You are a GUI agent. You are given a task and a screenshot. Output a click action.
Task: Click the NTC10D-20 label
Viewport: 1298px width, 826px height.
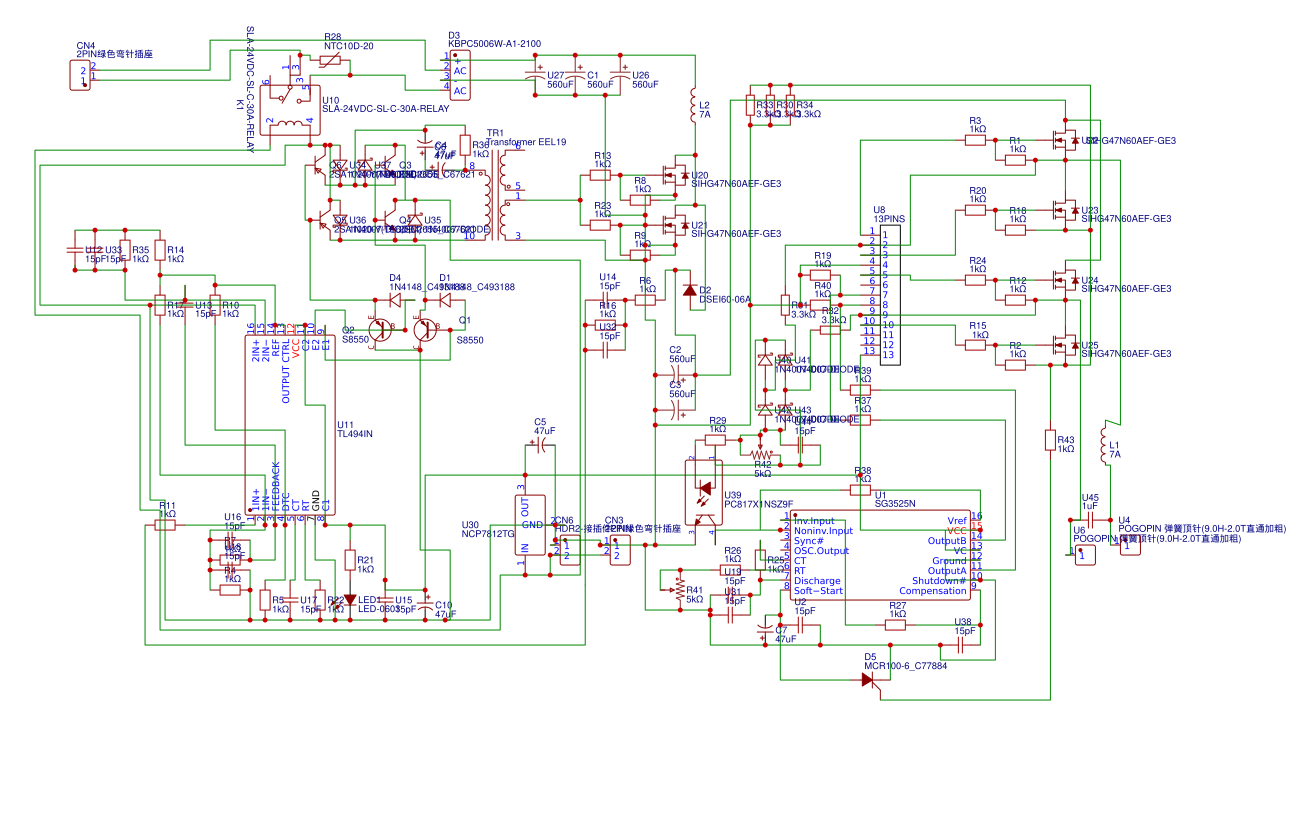pyautogui.click(x=349, y=46)
